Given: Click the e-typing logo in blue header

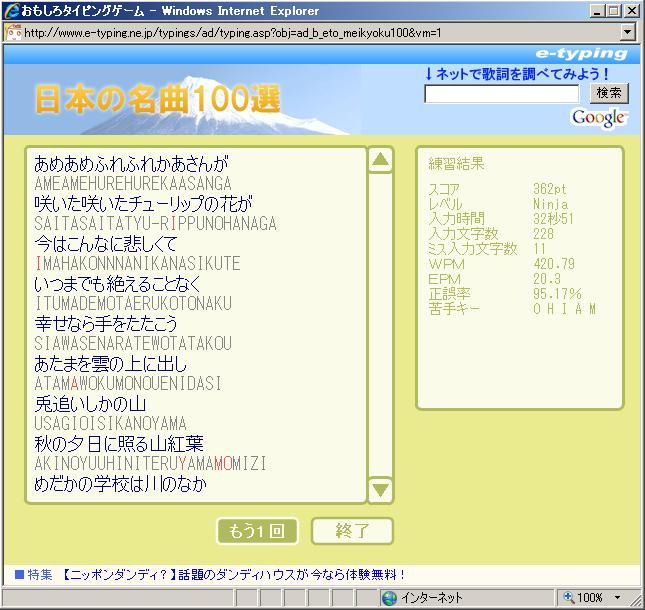Looking at the screenshot, I should coord(582,53).
